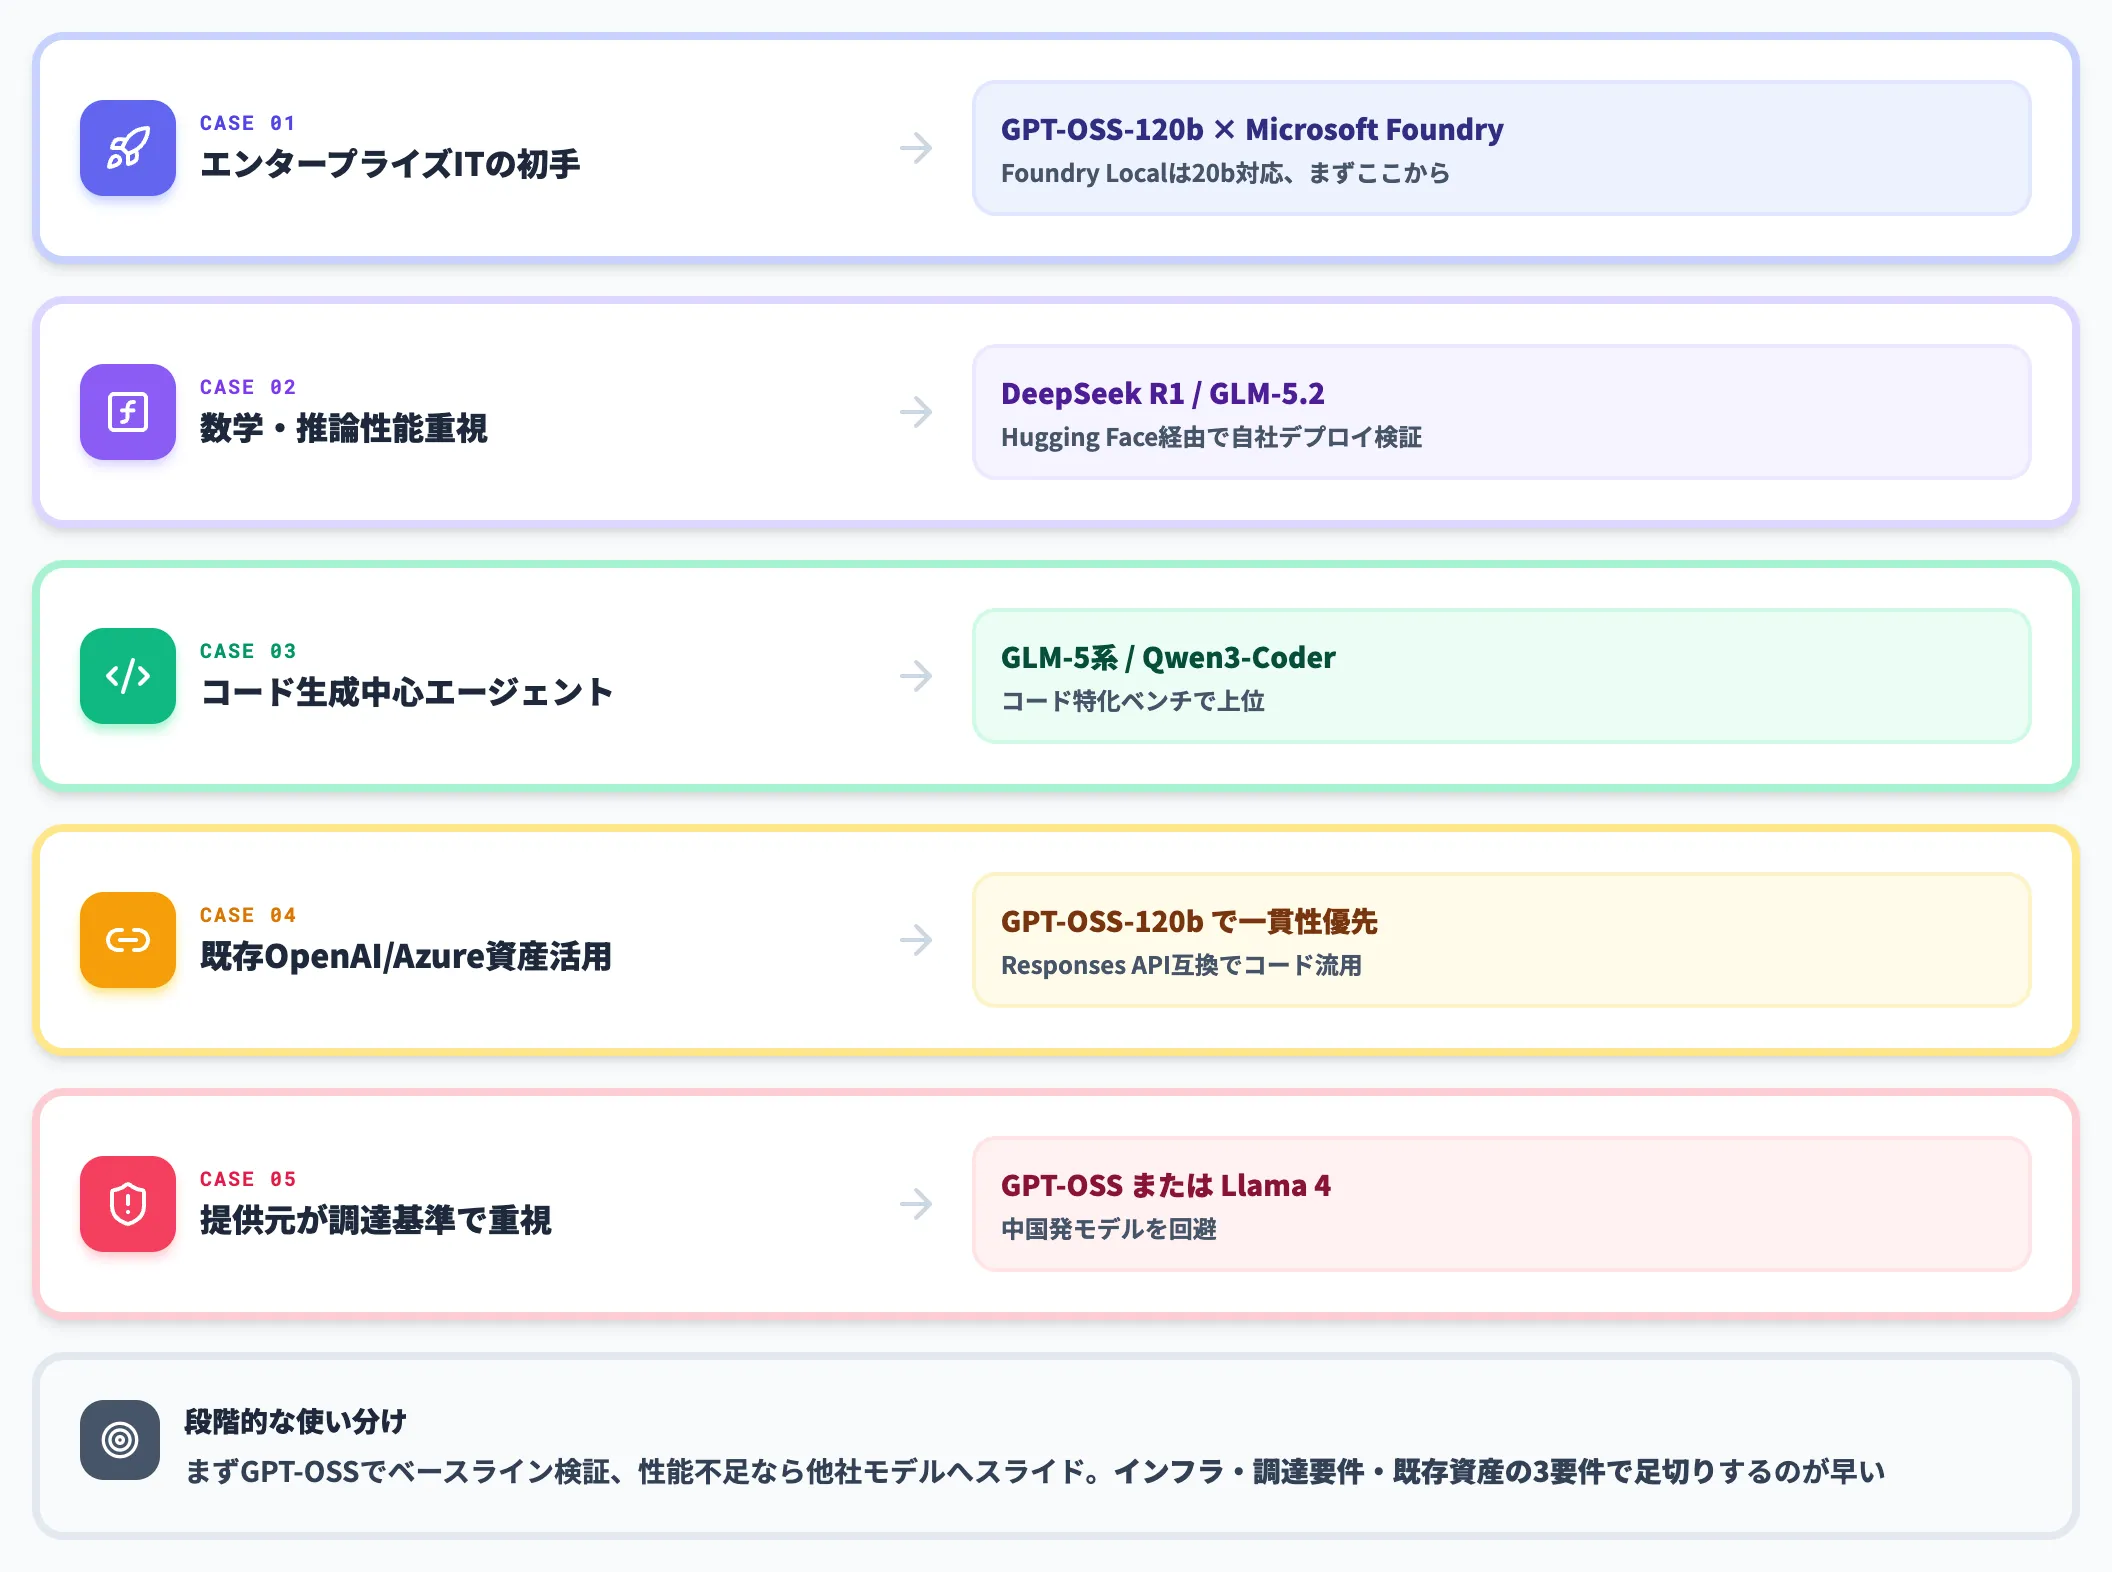Click the text Responses API互換でコード流用
Screen dimensions: 2112x1572
pos(1181,965)
